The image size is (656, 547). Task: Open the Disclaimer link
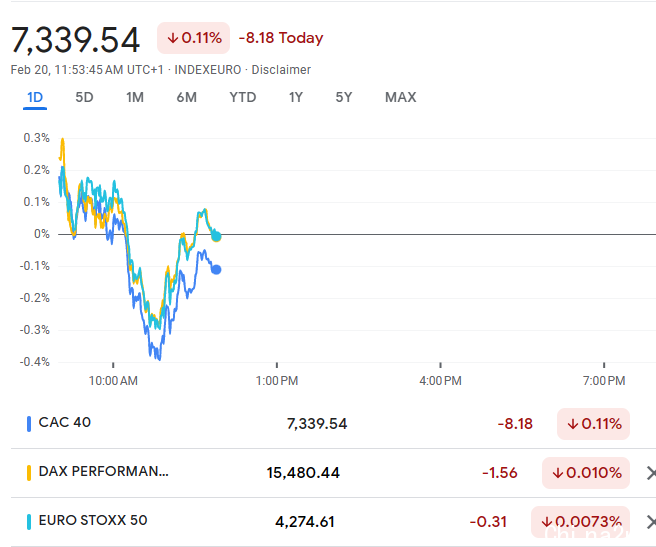(281, 70)
